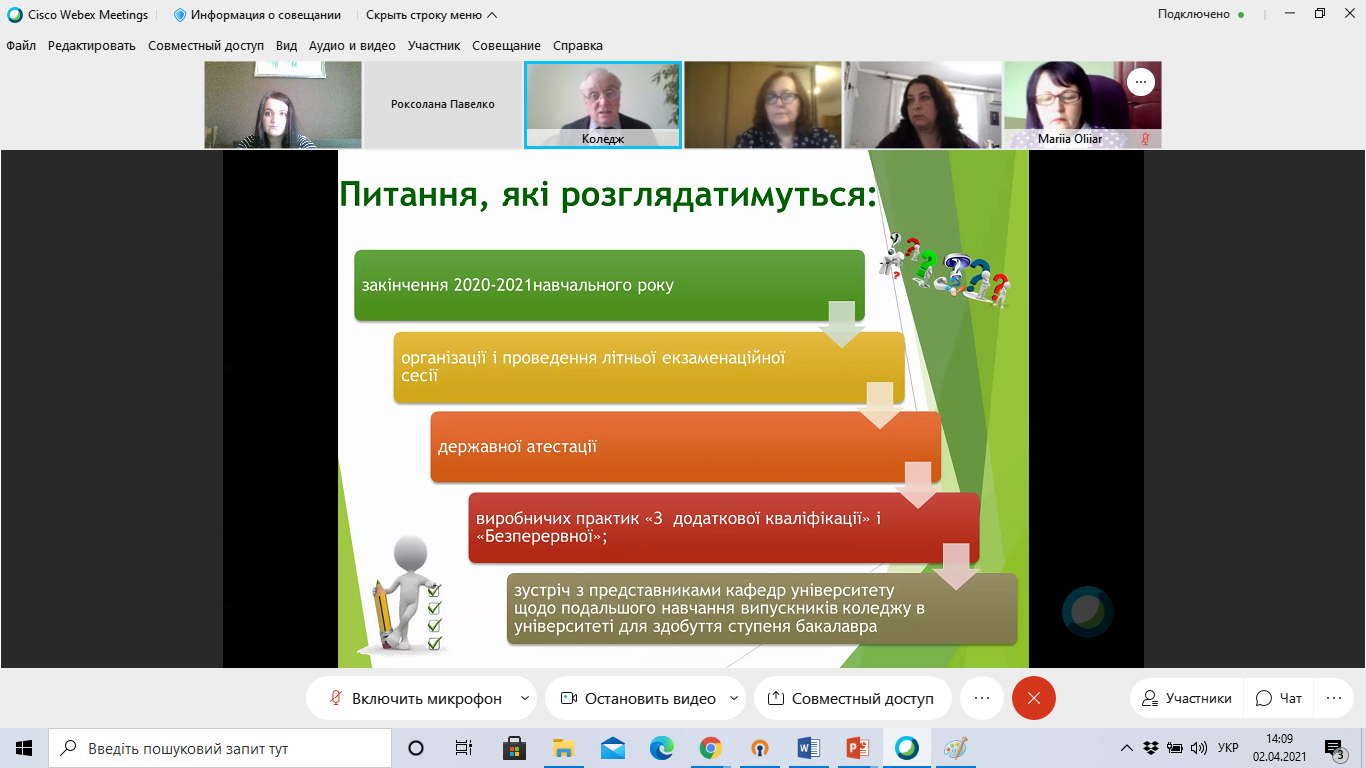Viewport: 1366px width, 768px height.
Task: Open the Webex icon in the taskbar
Action: tap(907, 748)
